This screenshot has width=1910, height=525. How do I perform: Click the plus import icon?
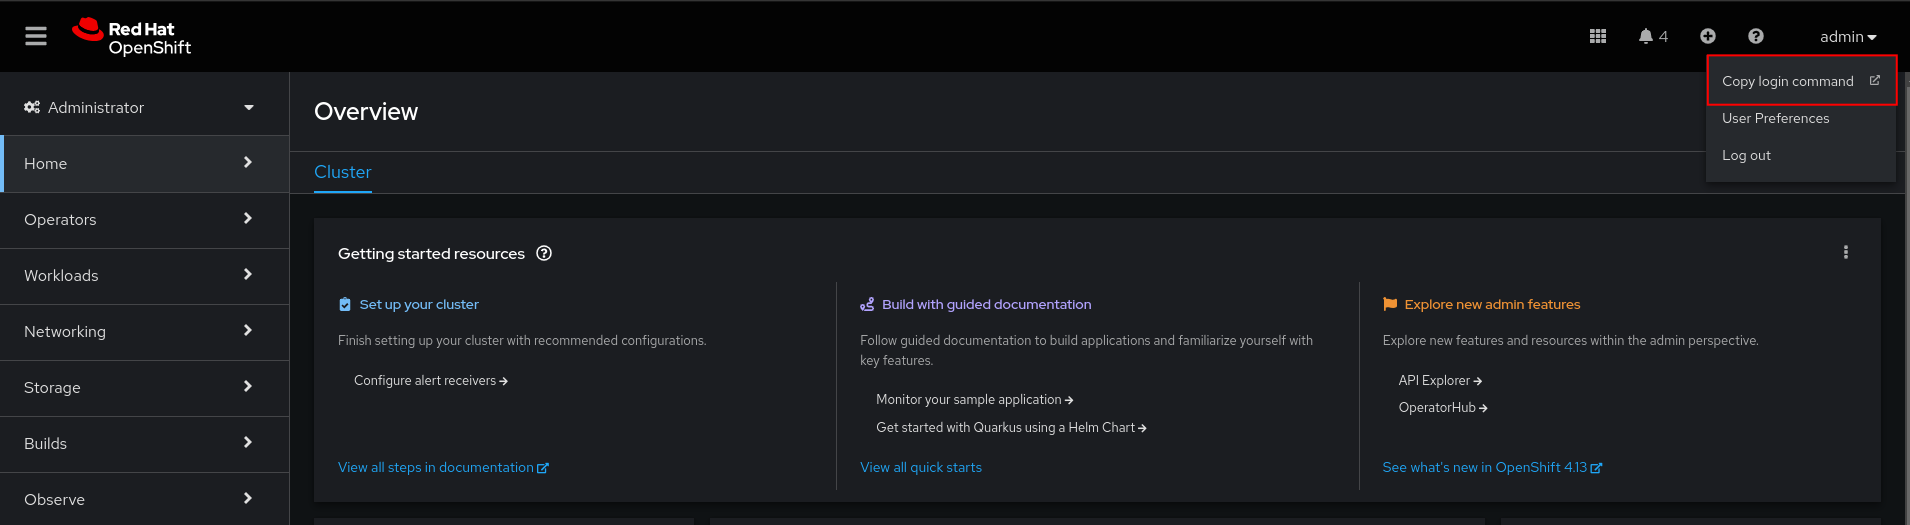[x=1707, y=36]
